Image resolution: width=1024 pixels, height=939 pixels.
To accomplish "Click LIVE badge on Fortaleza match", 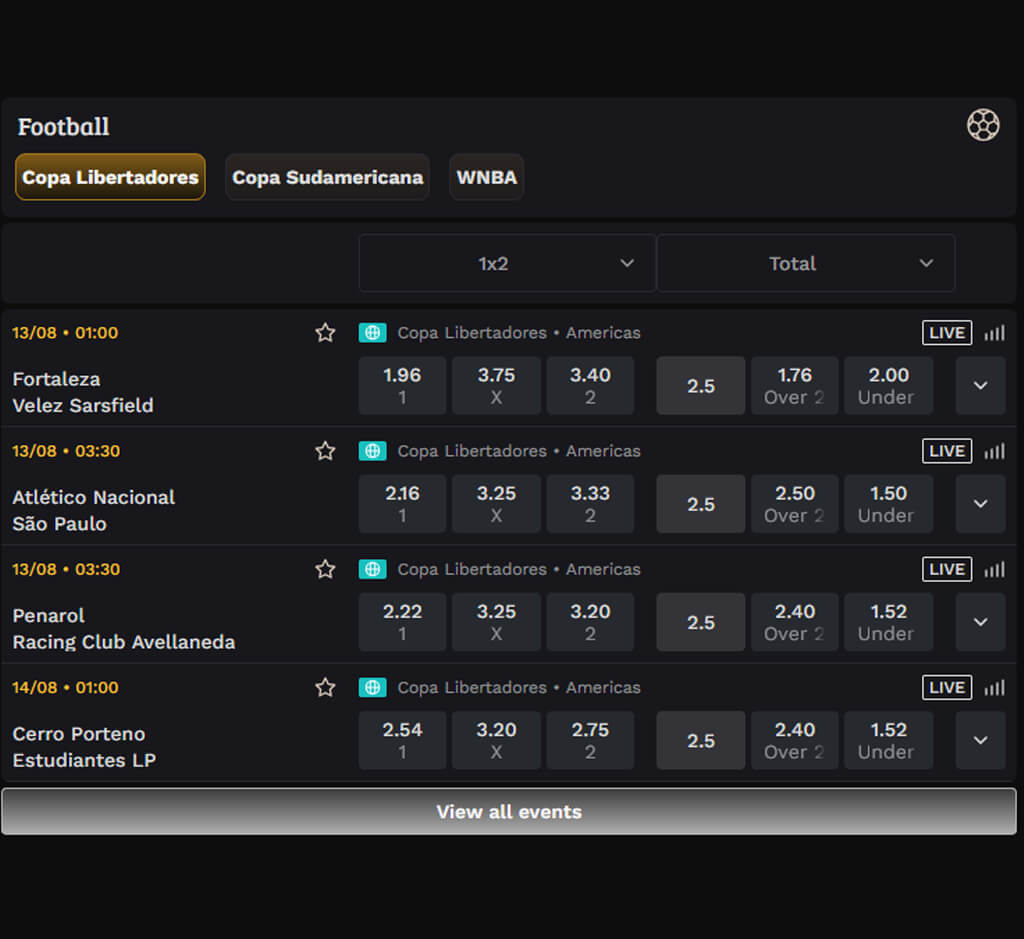I will [x=947, y=333].
